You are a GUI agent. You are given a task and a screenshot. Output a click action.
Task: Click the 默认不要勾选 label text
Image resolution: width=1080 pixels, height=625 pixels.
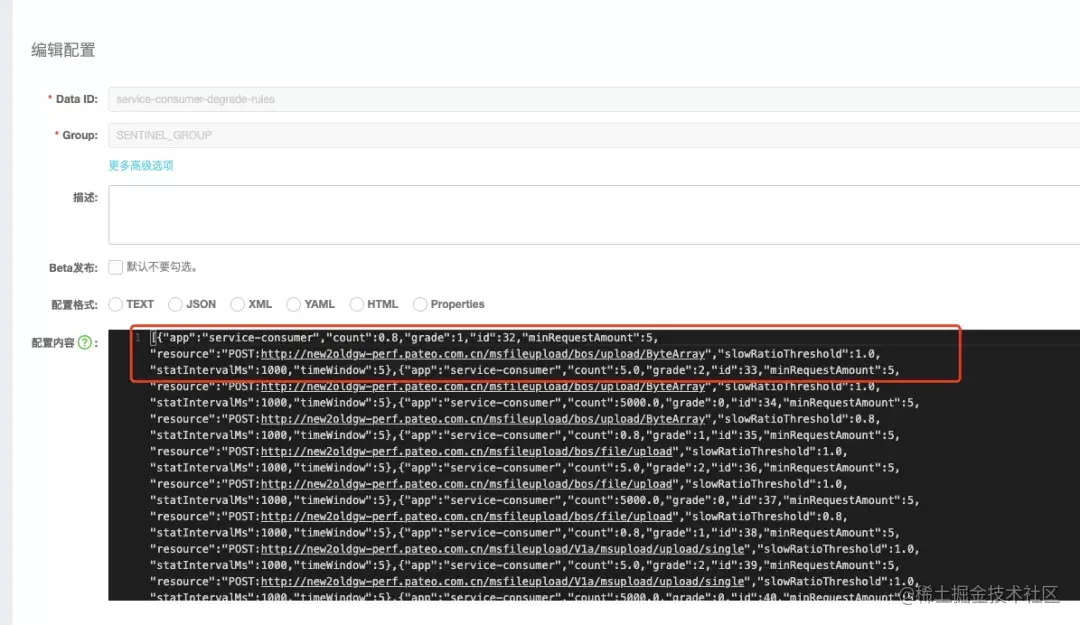[x=162, y=267]
